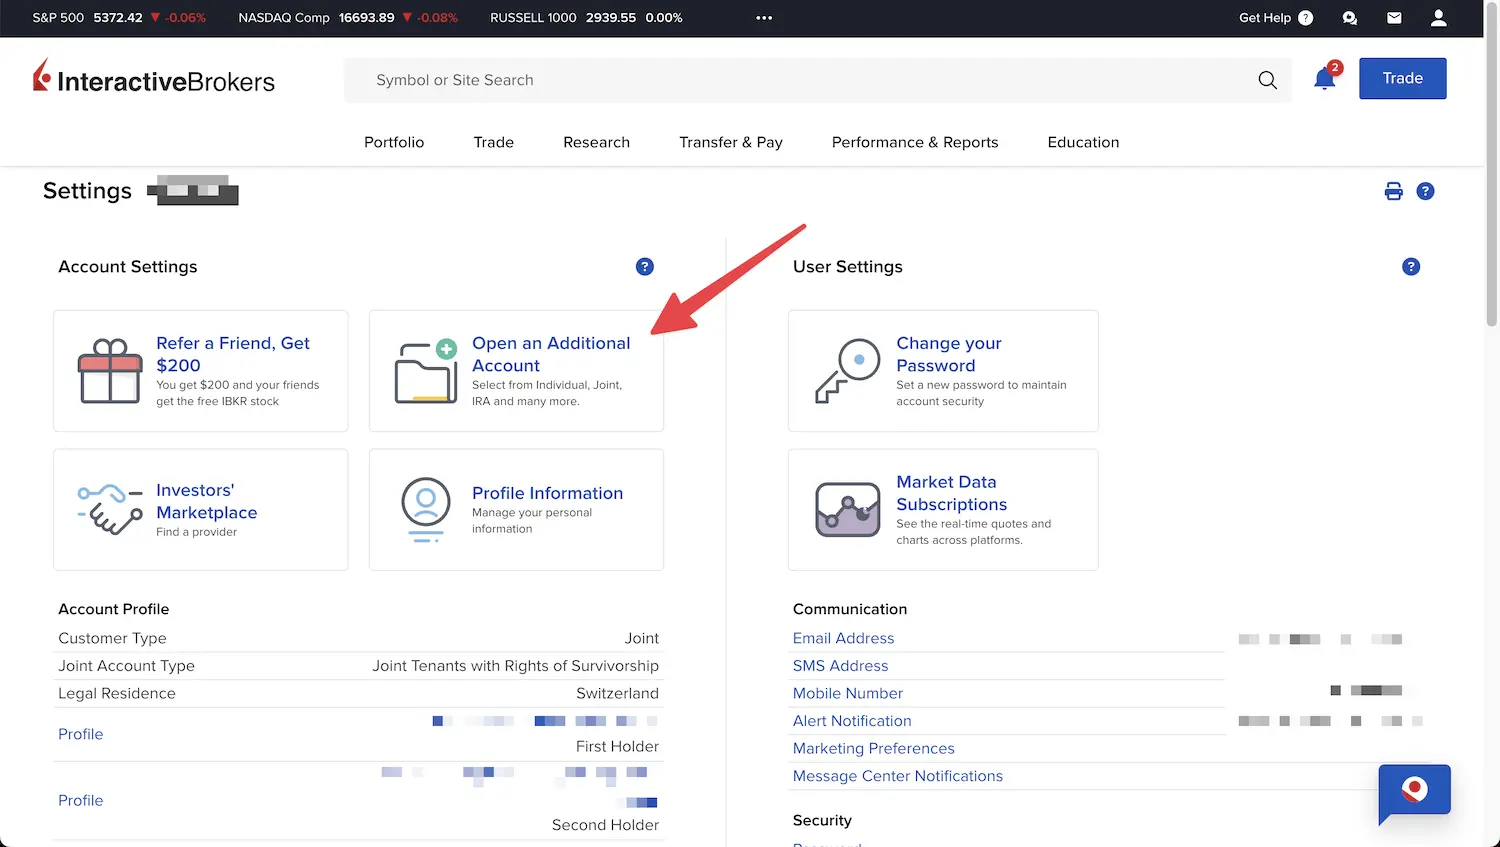The image size is (1500, 847).
Task: Open the Transfer & Pay menu
Action: [x=731, y=142]
